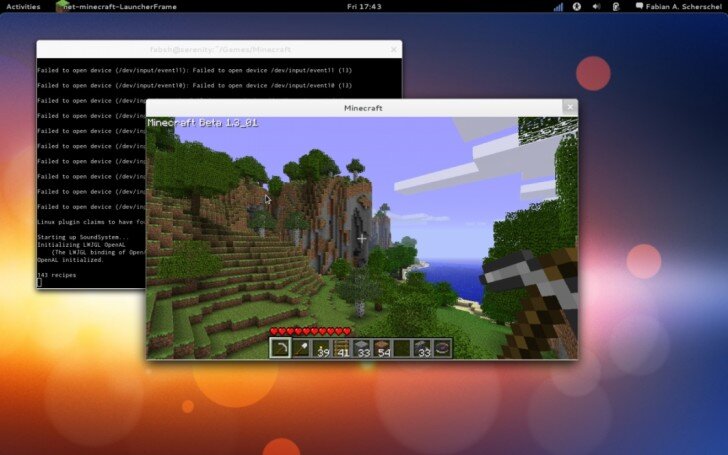Click 'Starting up SoundSystem...' terminal line
Image resolution: width=728 pixels, height=455 pixels.
click(83, 237)
